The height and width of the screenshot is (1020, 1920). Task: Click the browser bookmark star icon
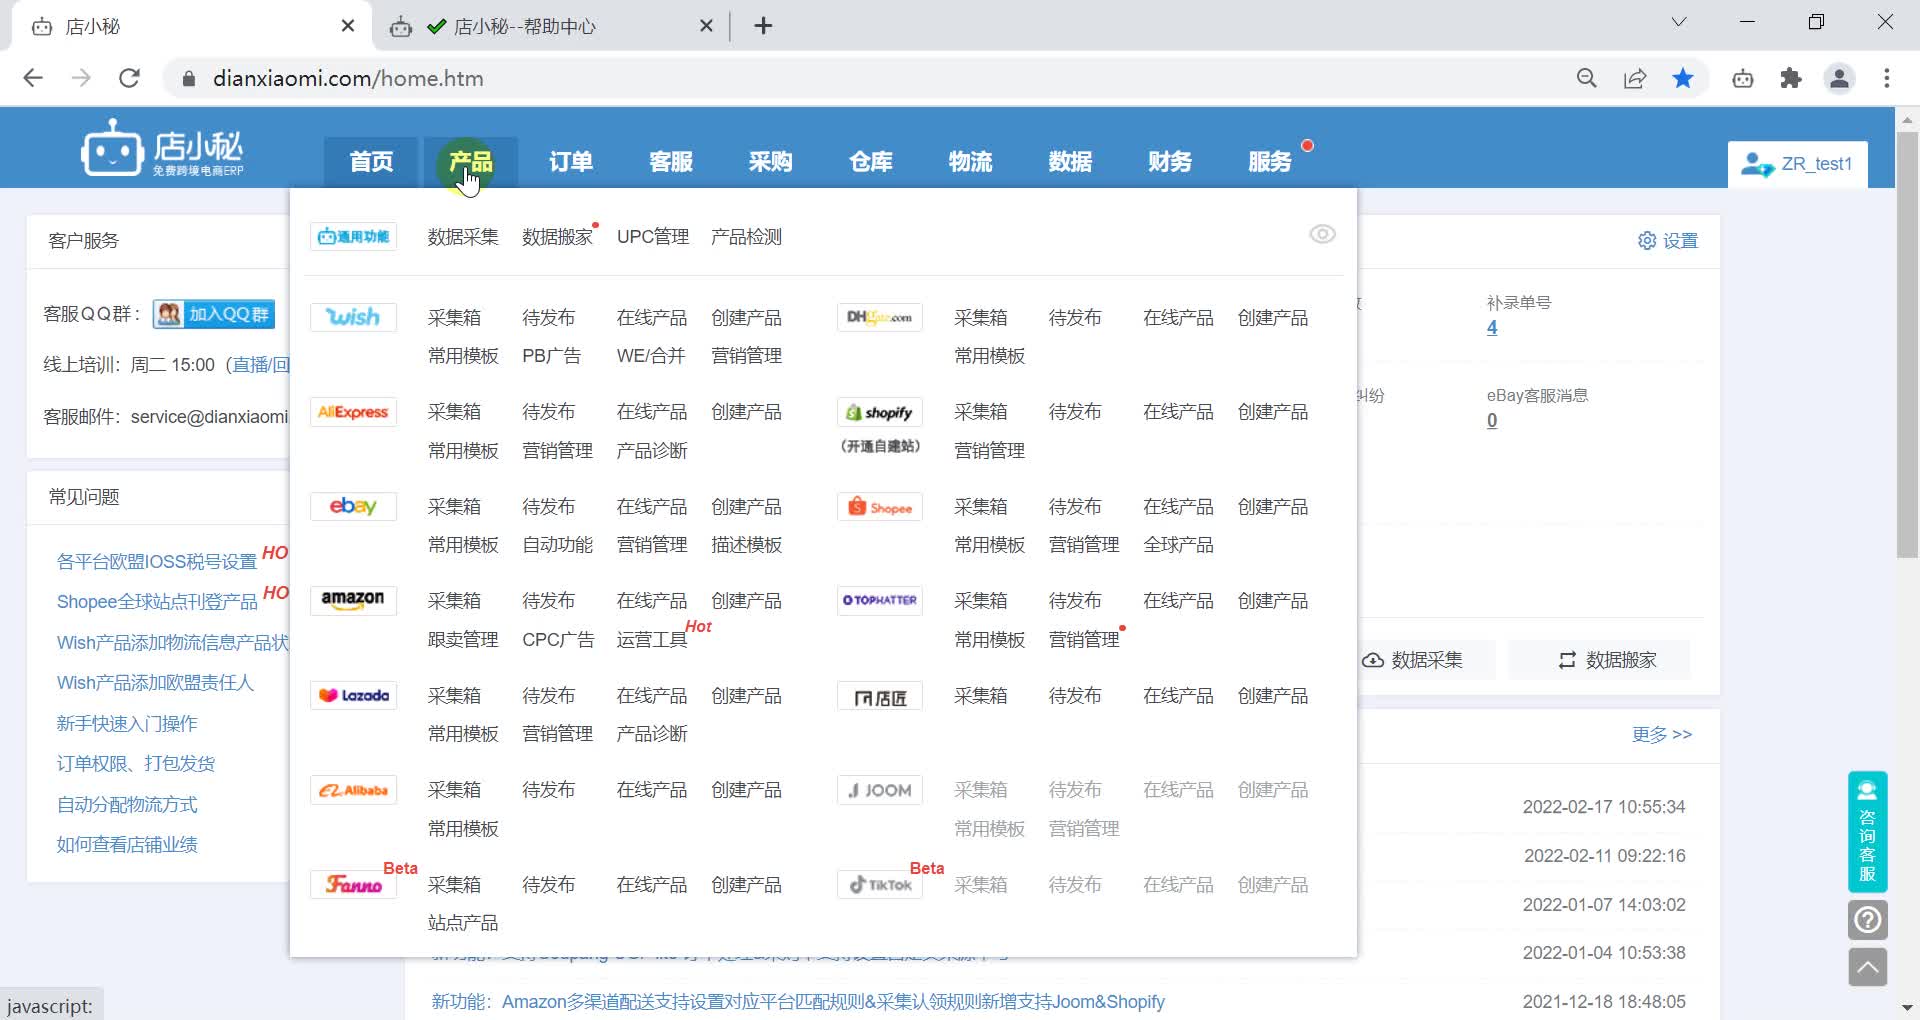tap(1683, 78)
